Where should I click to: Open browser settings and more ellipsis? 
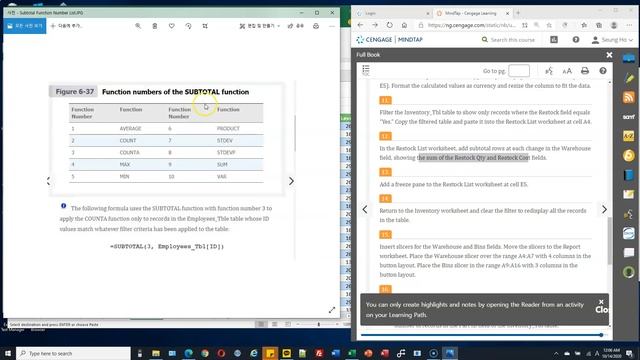(x=629, y=25)
